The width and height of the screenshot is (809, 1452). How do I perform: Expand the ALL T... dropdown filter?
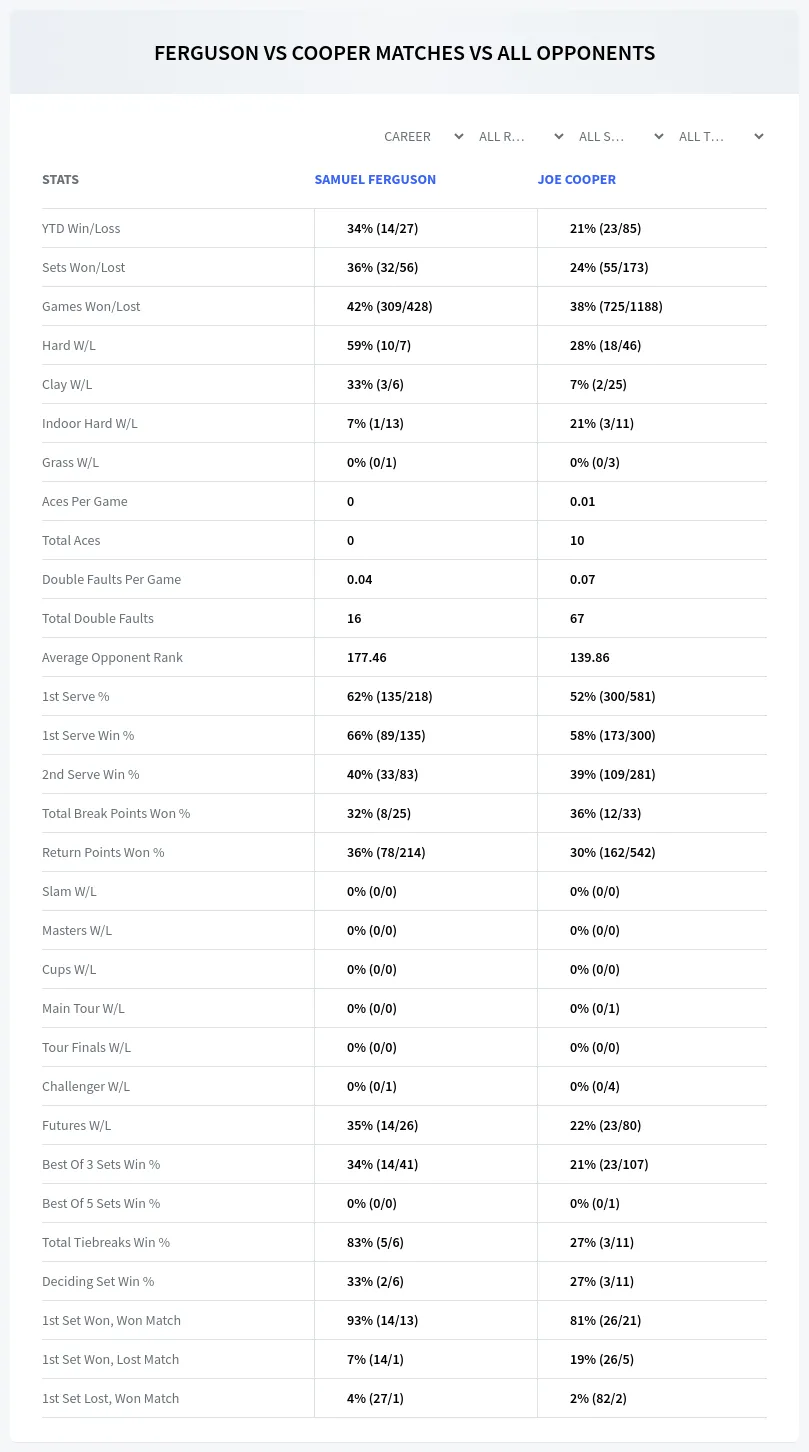720,136
